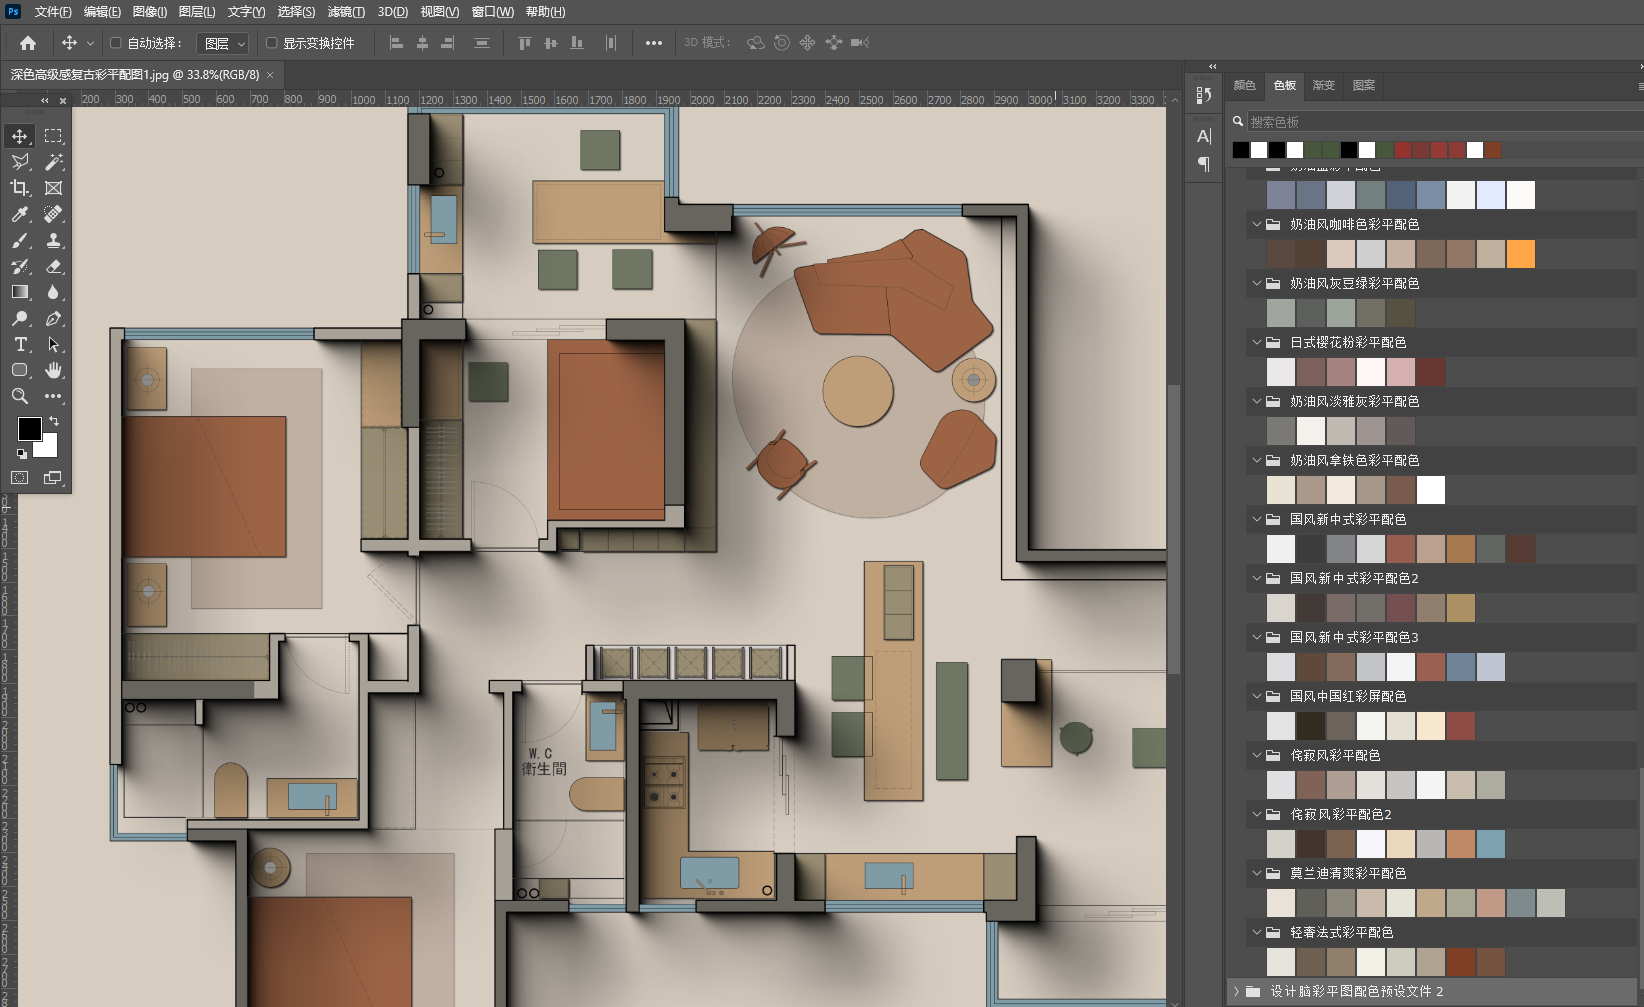Open the 图像(I) menu

point(150,12)
